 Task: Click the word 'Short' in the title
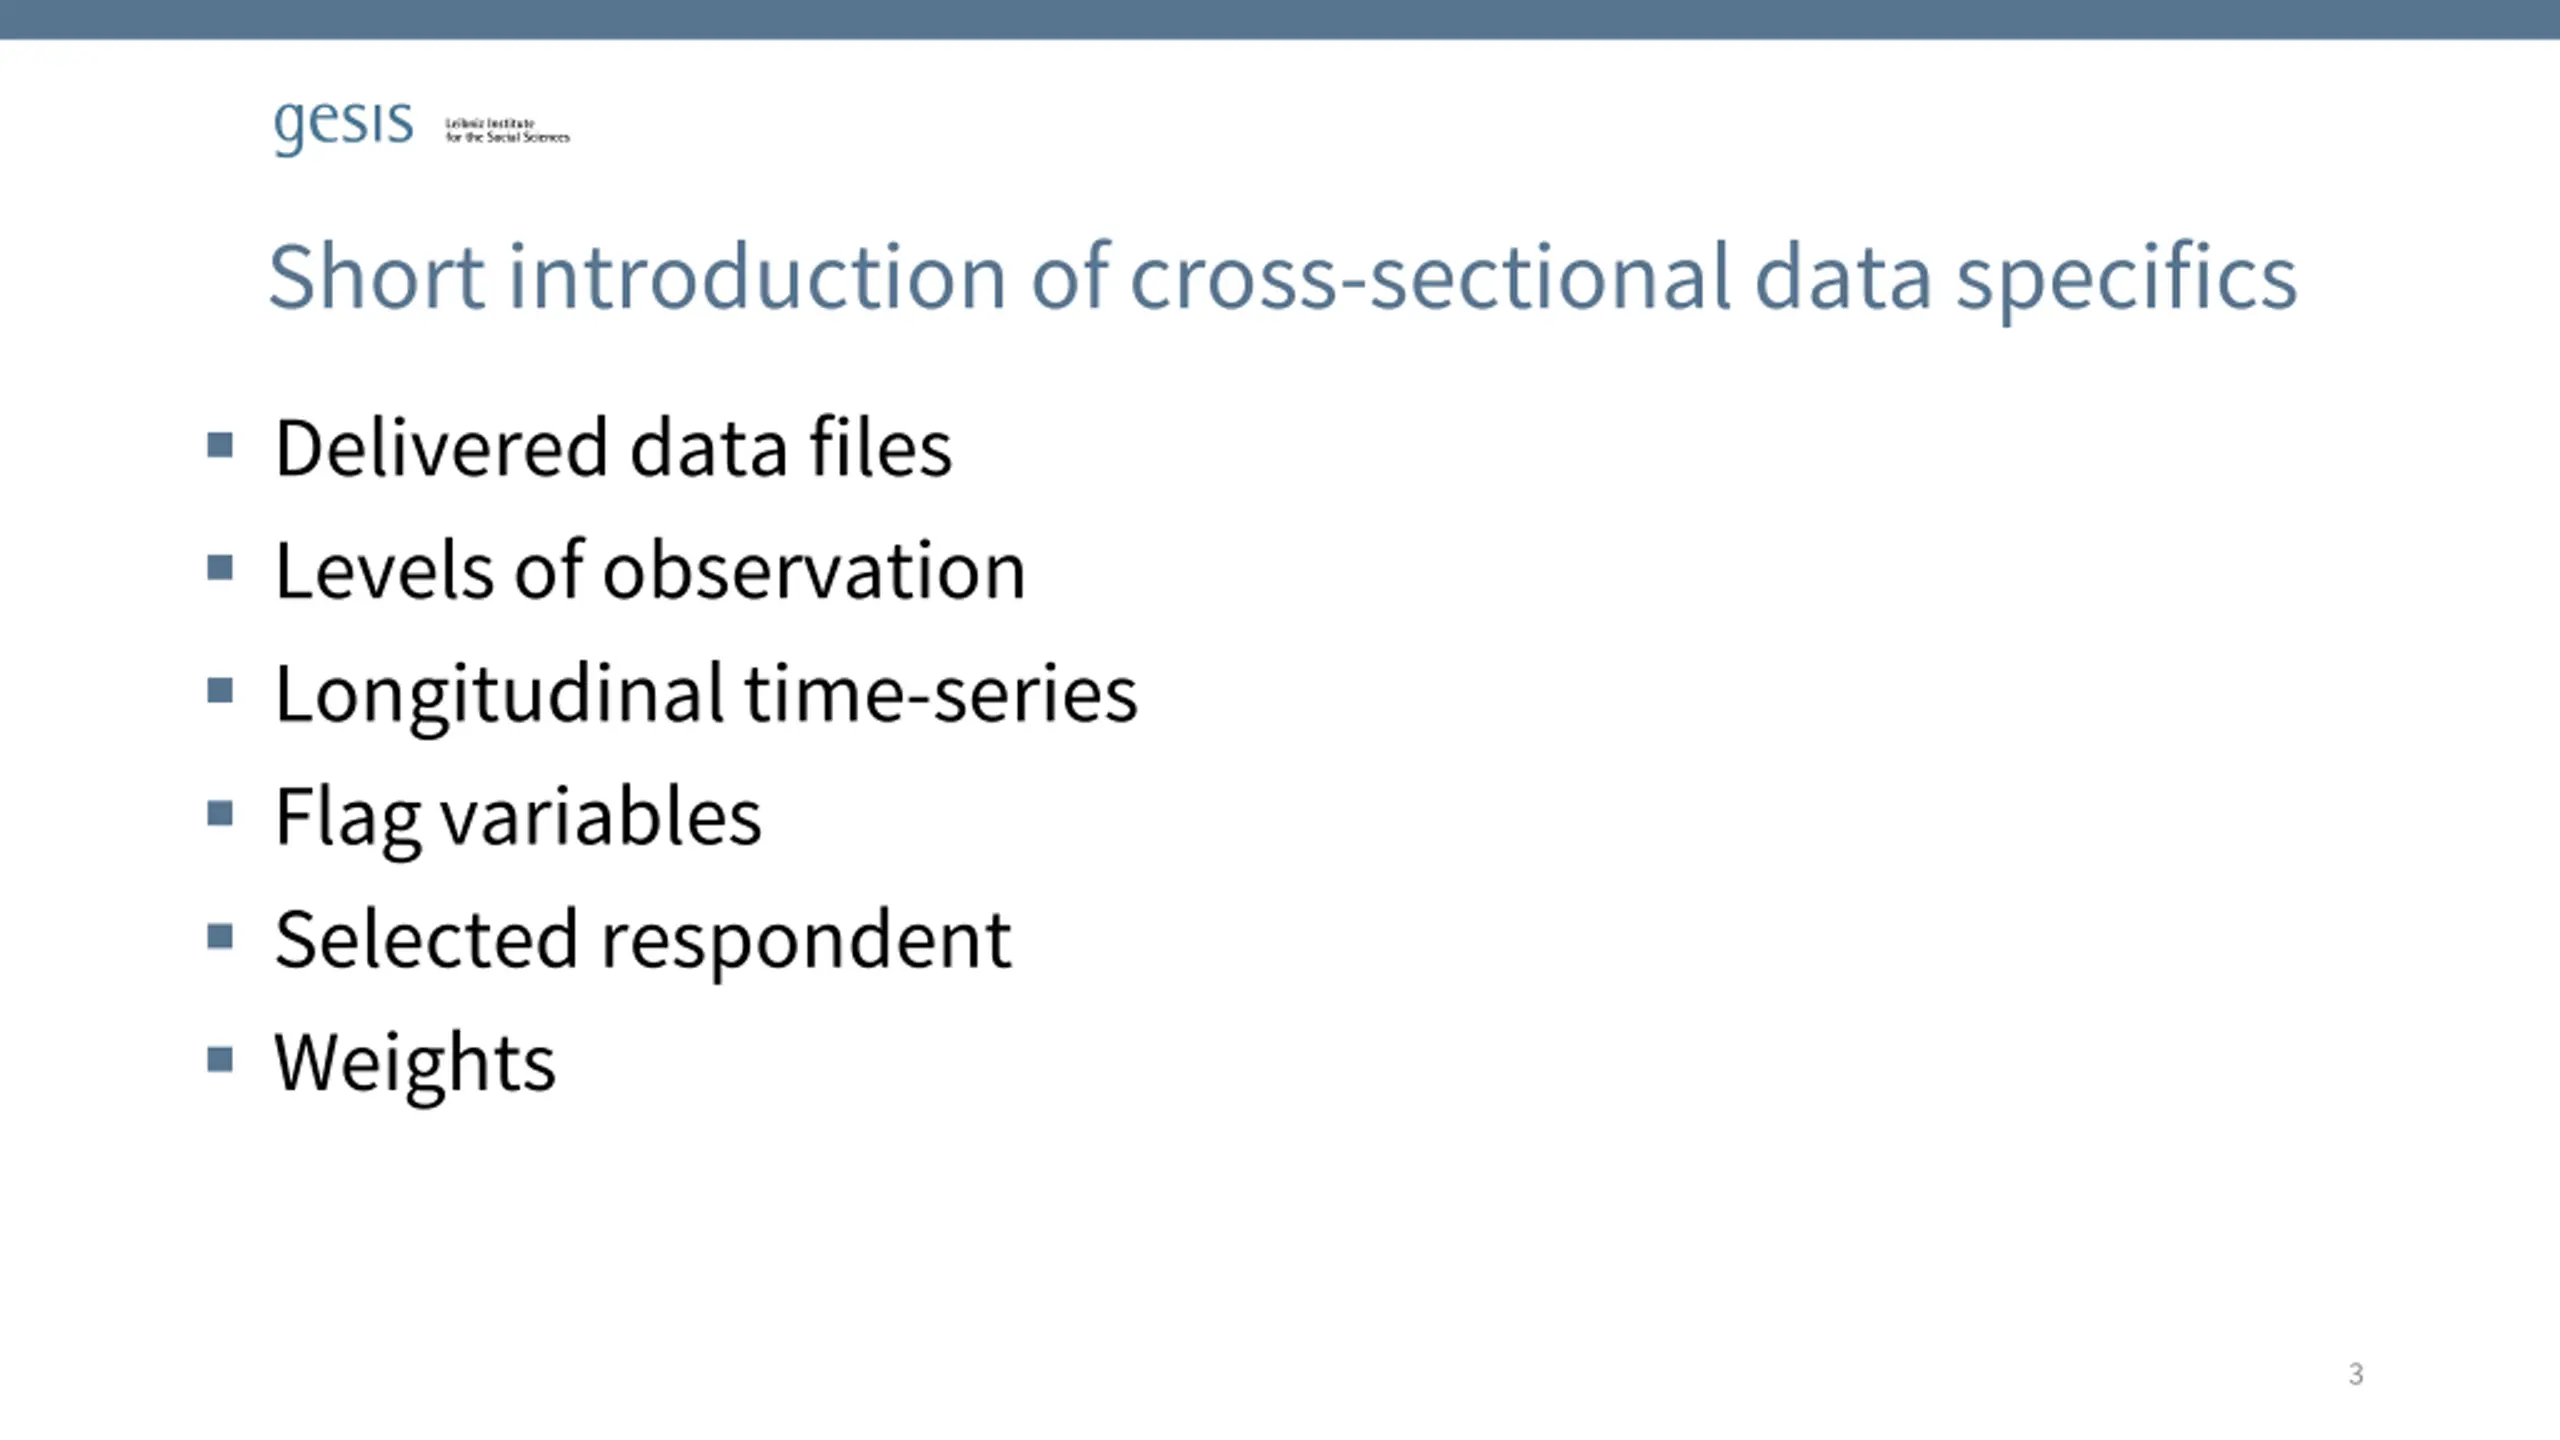(377, 276)
